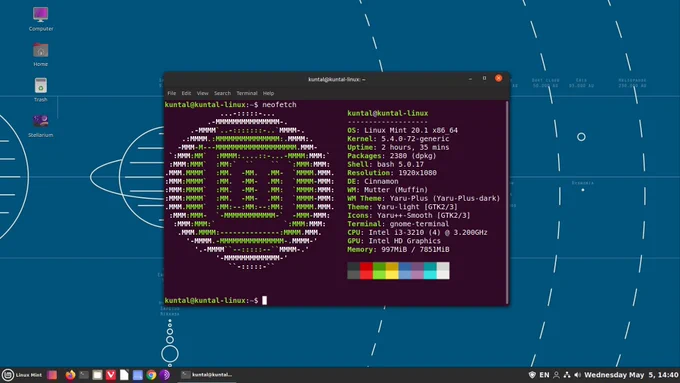The height and width of the screenshot is (383, 680).
Task: Click the 'Shell: bash 5.0.17' line
Action: click(386, 164)
